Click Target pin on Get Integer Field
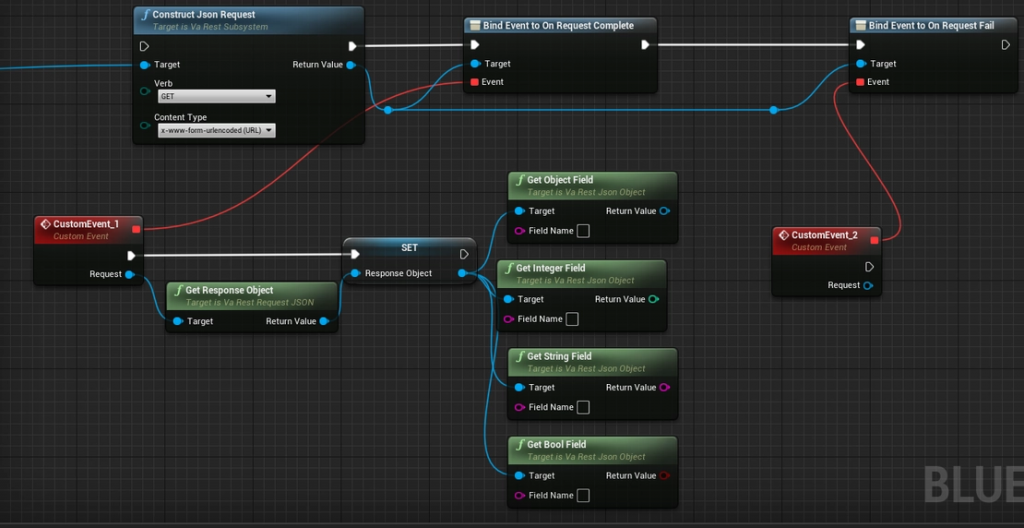1024x528 pixels. tap(507, 299)
